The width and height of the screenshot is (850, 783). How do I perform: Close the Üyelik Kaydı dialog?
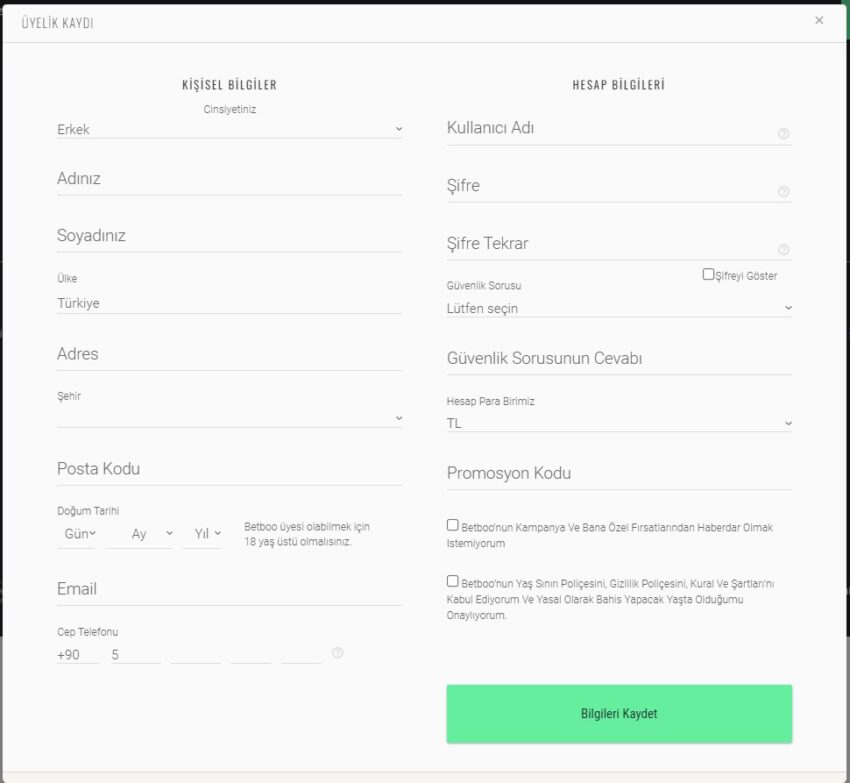(819, 20)
